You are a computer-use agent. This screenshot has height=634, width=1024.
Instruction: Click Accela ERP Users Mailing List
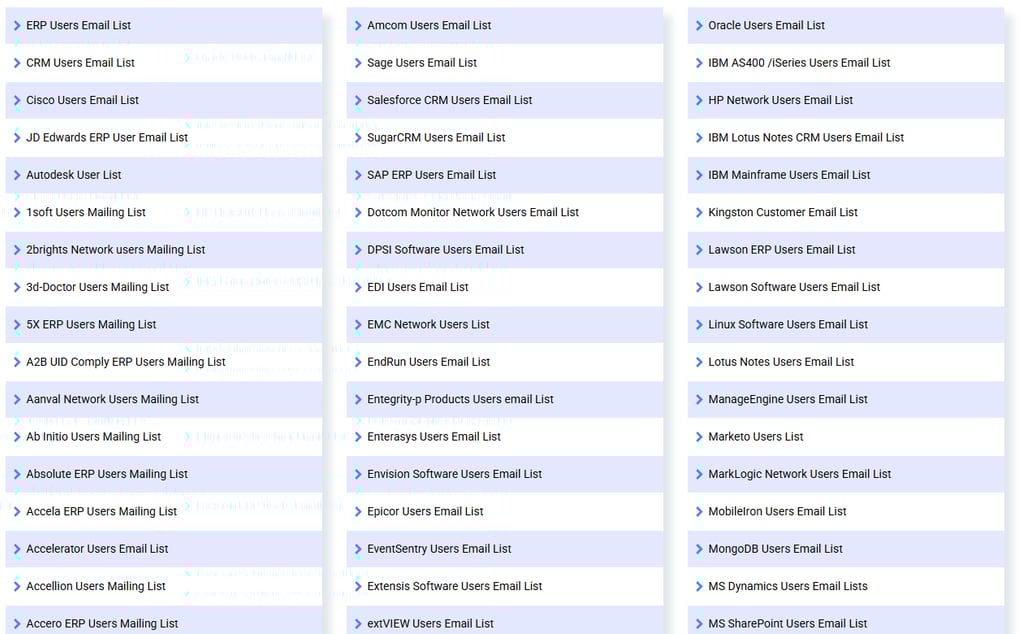tap(101, 511)
